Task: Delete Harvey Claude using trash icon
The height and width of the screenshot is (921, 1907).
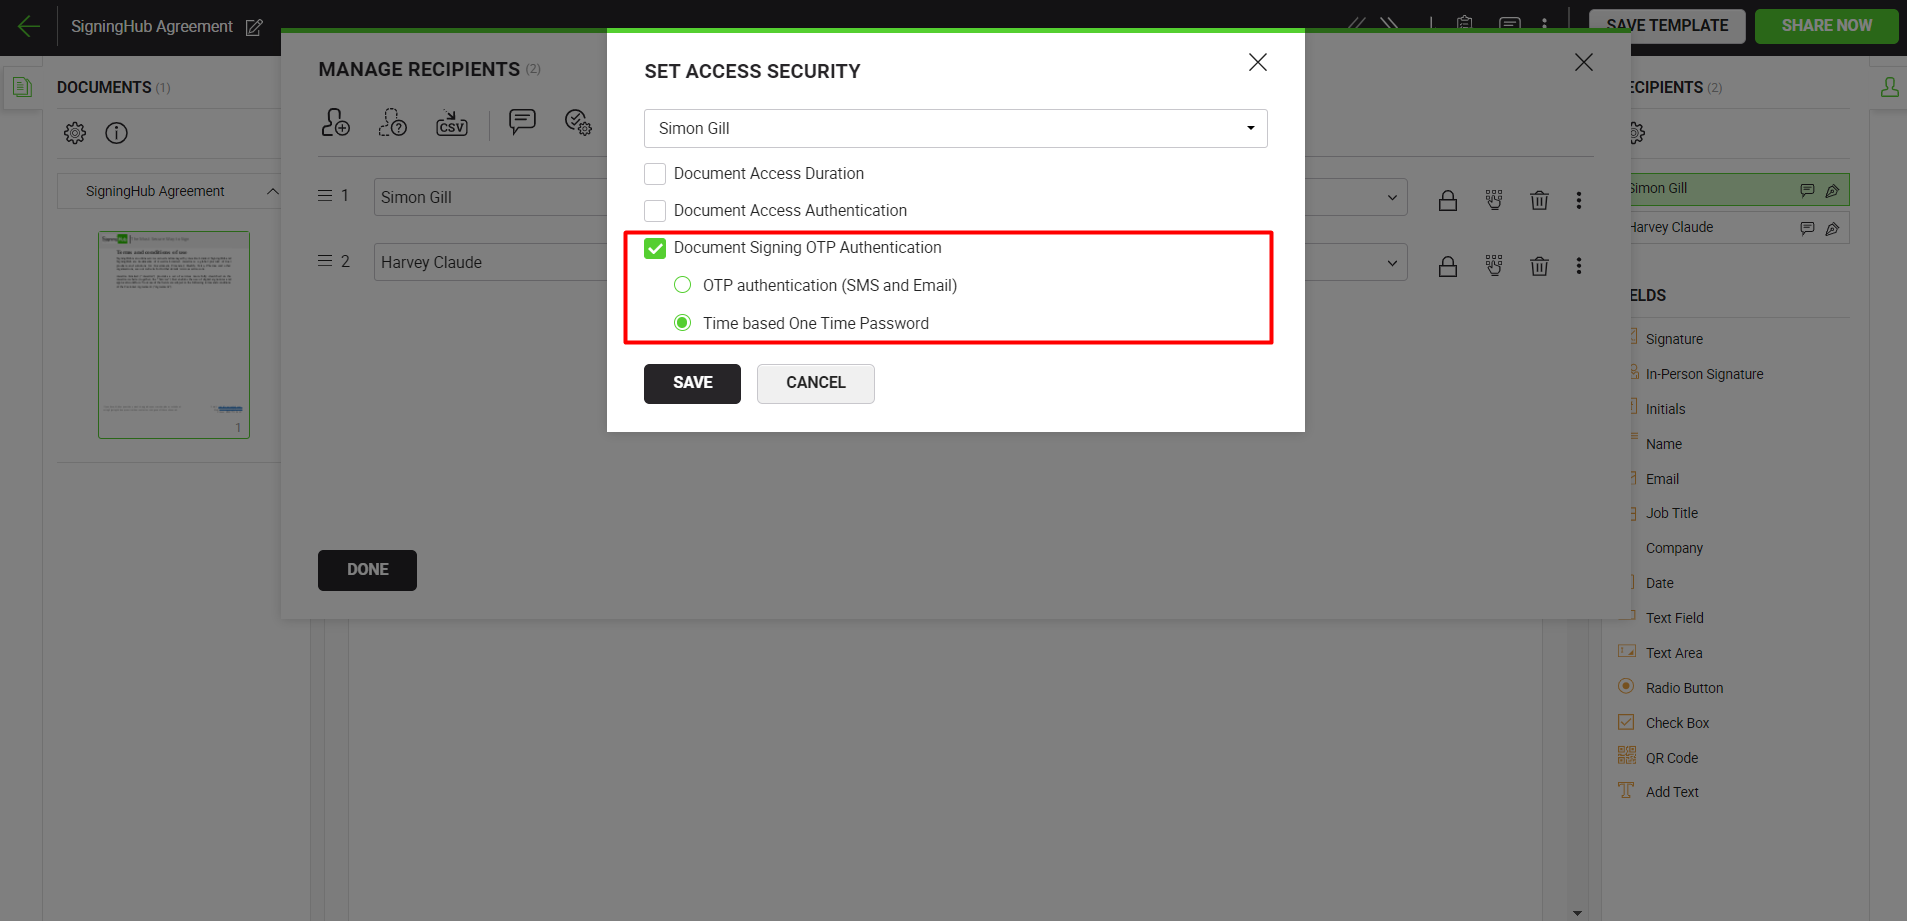Action: tap(1539, 266)
